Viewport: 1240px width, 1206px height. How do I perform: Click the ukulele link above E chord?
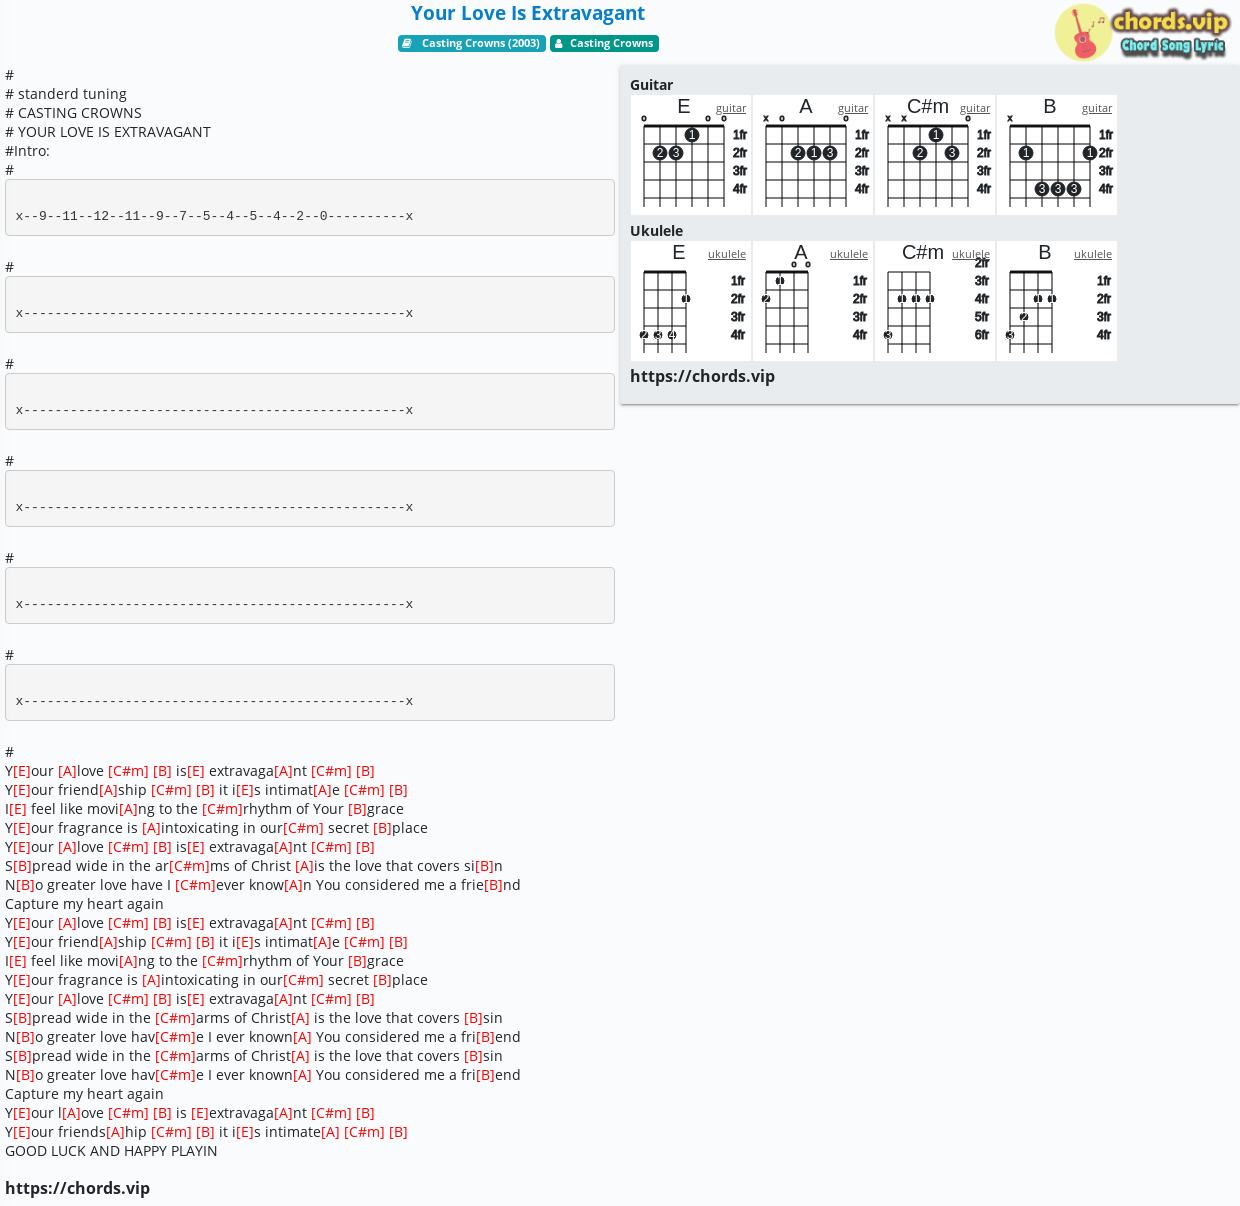(x=727, y=254)
